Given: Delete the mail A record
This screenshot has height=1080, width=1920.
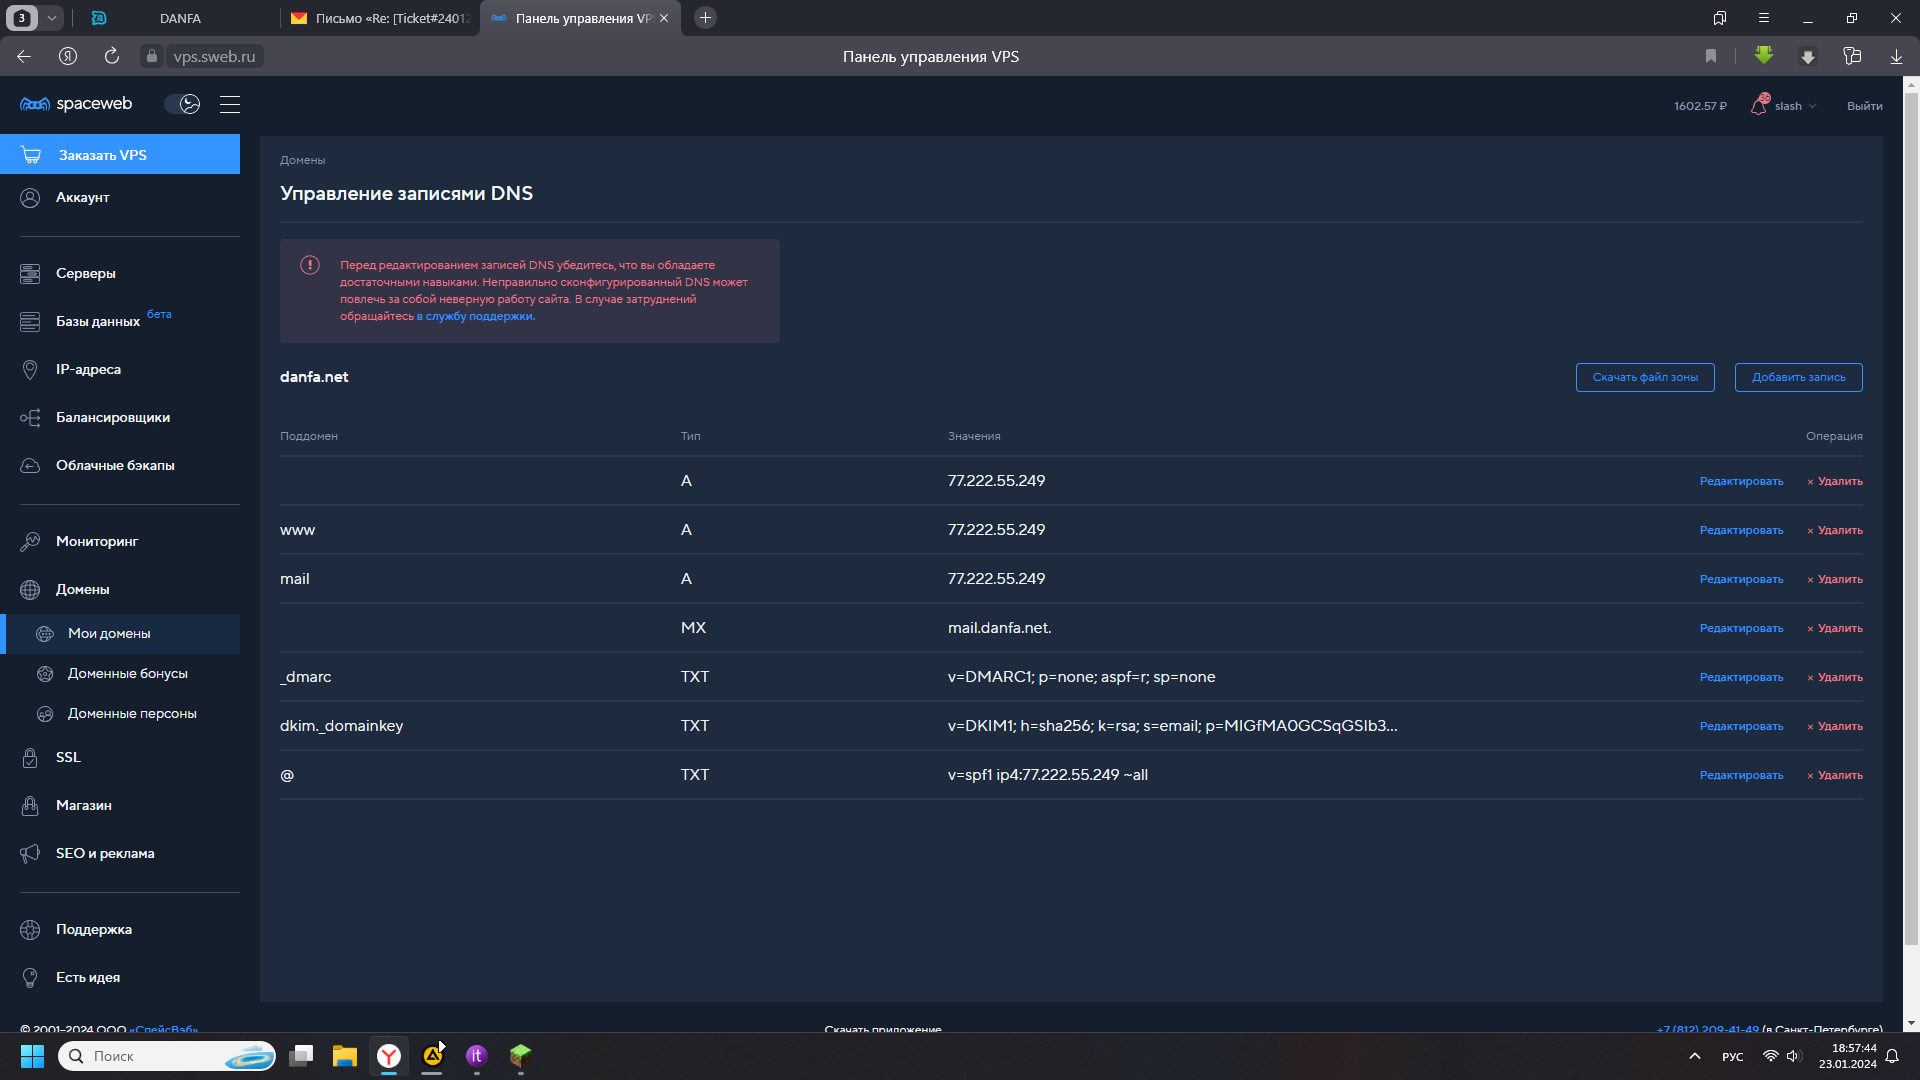Looking at the screenshot, I should point(1835,580).
